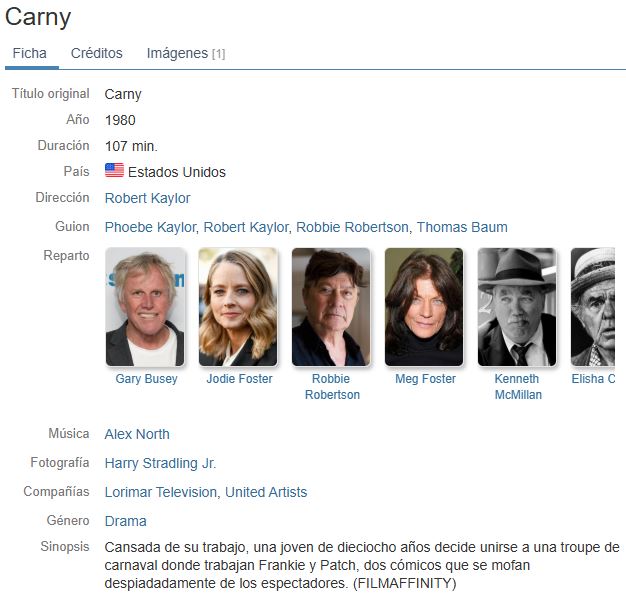Click Elisha C's partially visible cast photo
This screenshot has height=603, width=626.
[593, 307]
